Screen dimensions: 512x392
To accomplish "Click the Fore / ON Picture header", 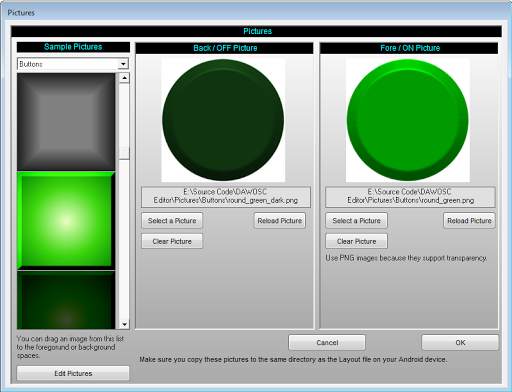I will (410, 48).
